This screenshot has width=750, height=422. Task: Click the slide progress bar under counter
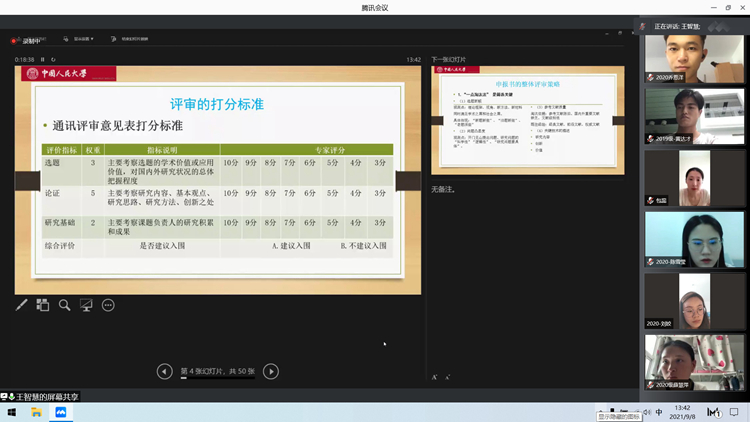click(217, 379)
